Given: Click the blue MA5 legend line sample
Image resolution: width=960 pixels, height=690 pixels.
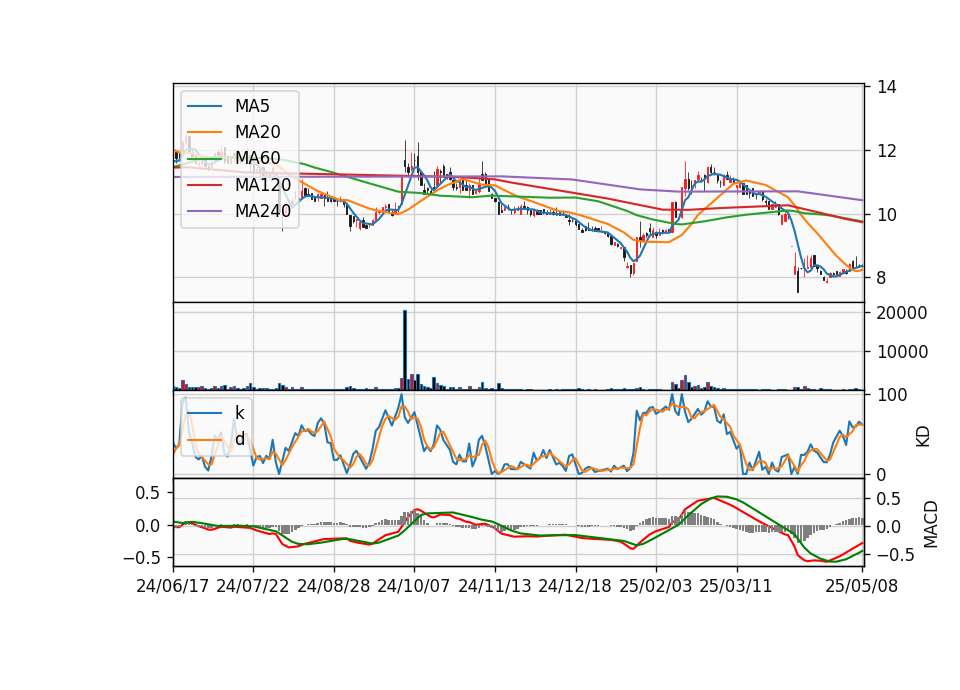Looking at the screenshot, I should [204, 106].
